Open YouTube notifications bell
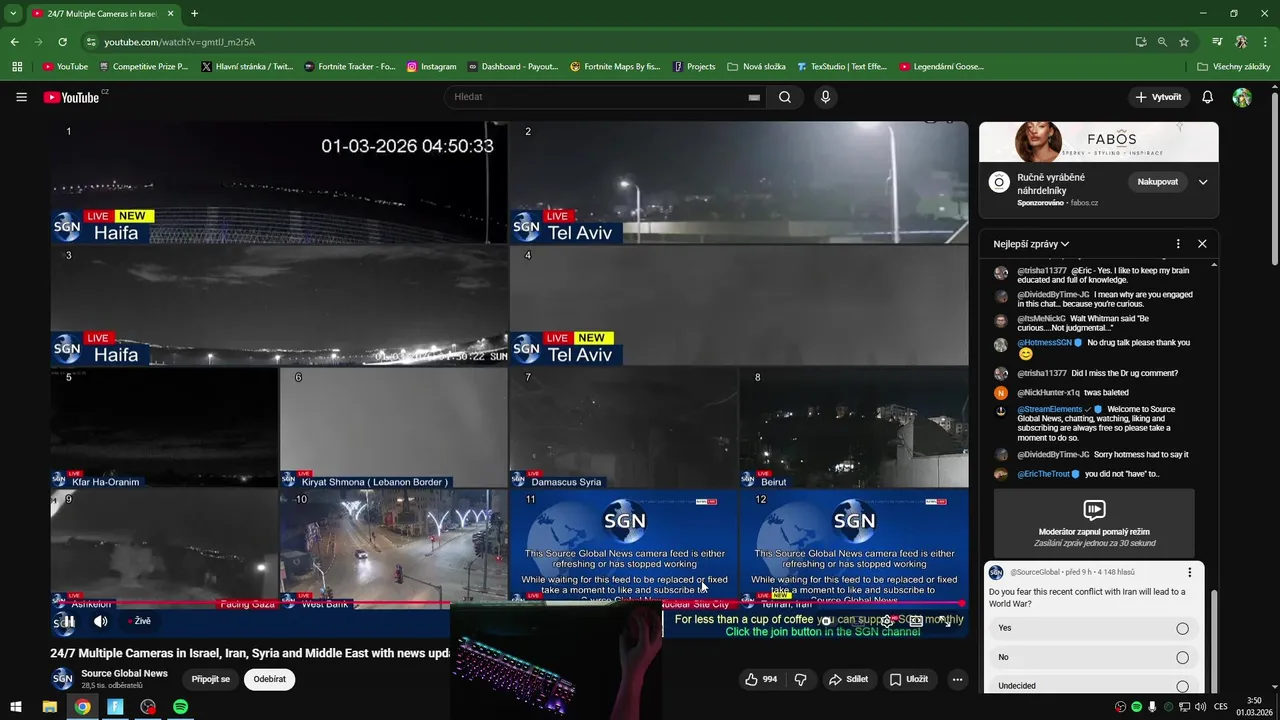This screenshot has width=1280, height=720. click(x=1207, y=97)
